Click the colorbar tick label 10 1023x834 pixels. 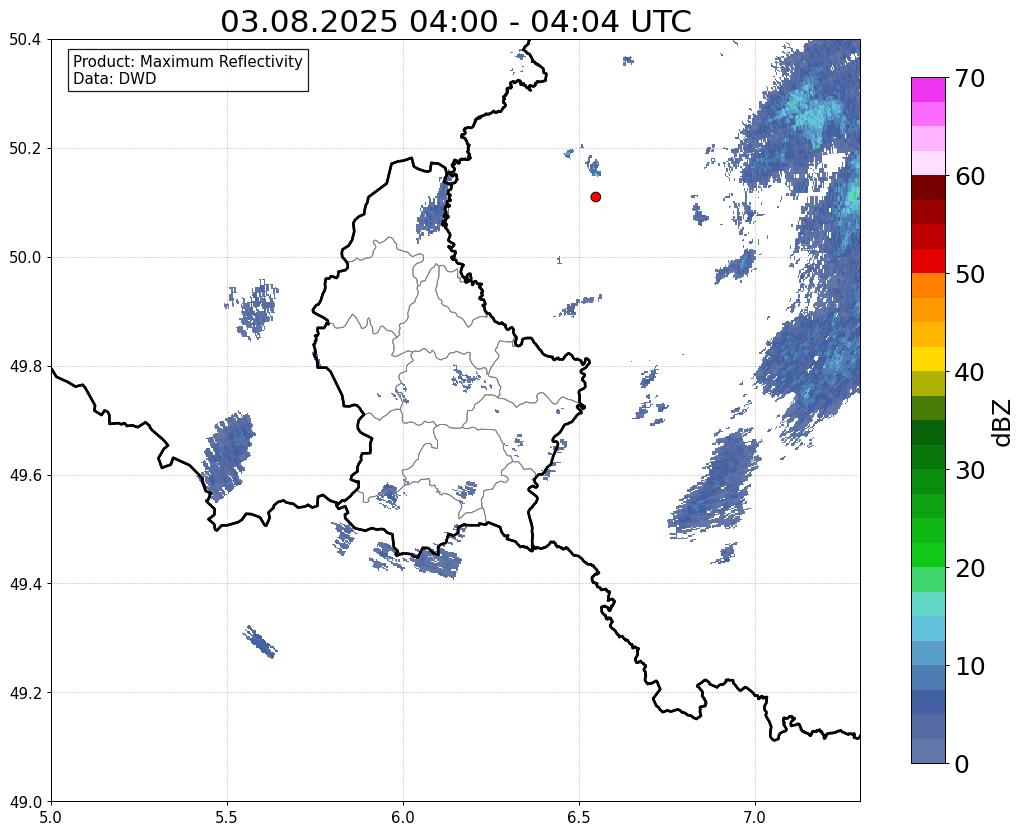click(x=969, y=666)
